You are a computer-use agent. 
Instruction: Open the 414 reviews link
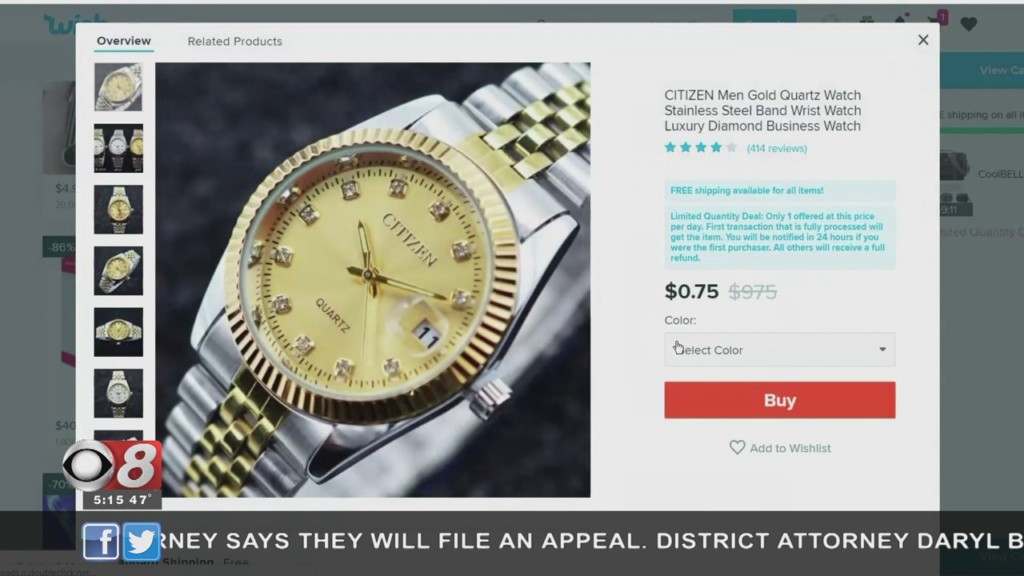(x=776, y=148)
